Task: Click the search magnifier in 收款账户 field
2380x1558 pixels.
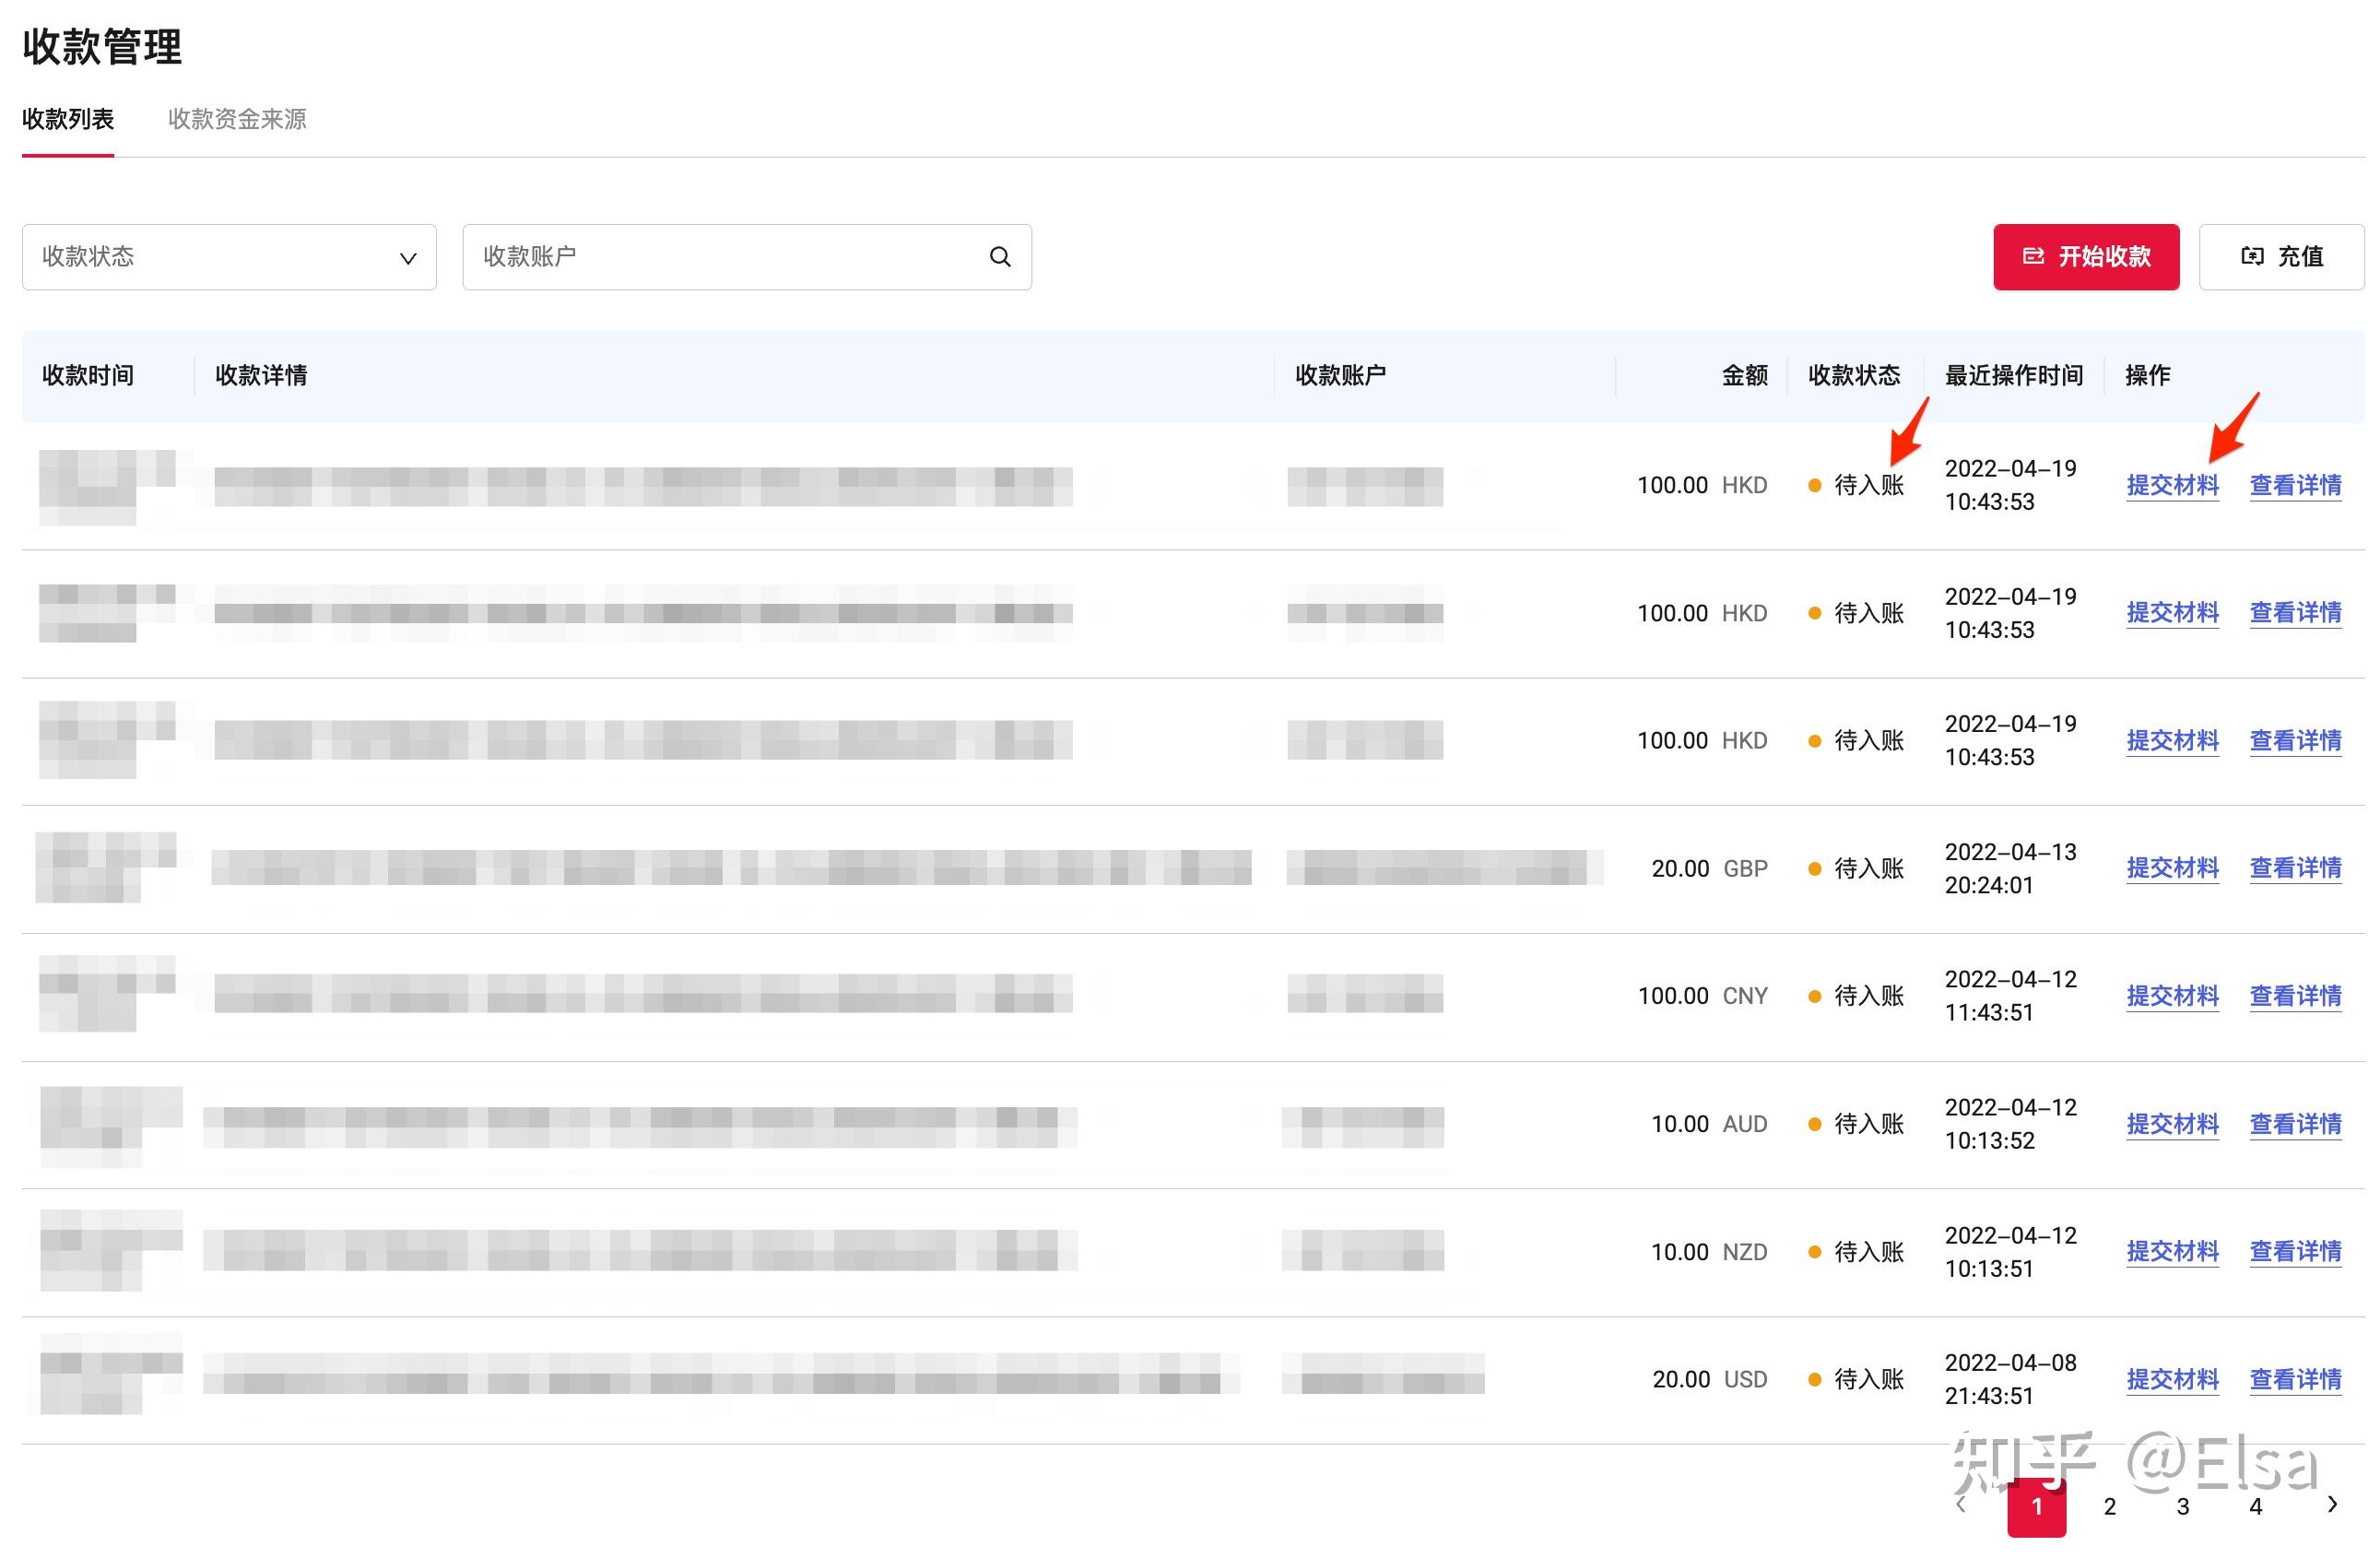Action: (x=999, y=257)
